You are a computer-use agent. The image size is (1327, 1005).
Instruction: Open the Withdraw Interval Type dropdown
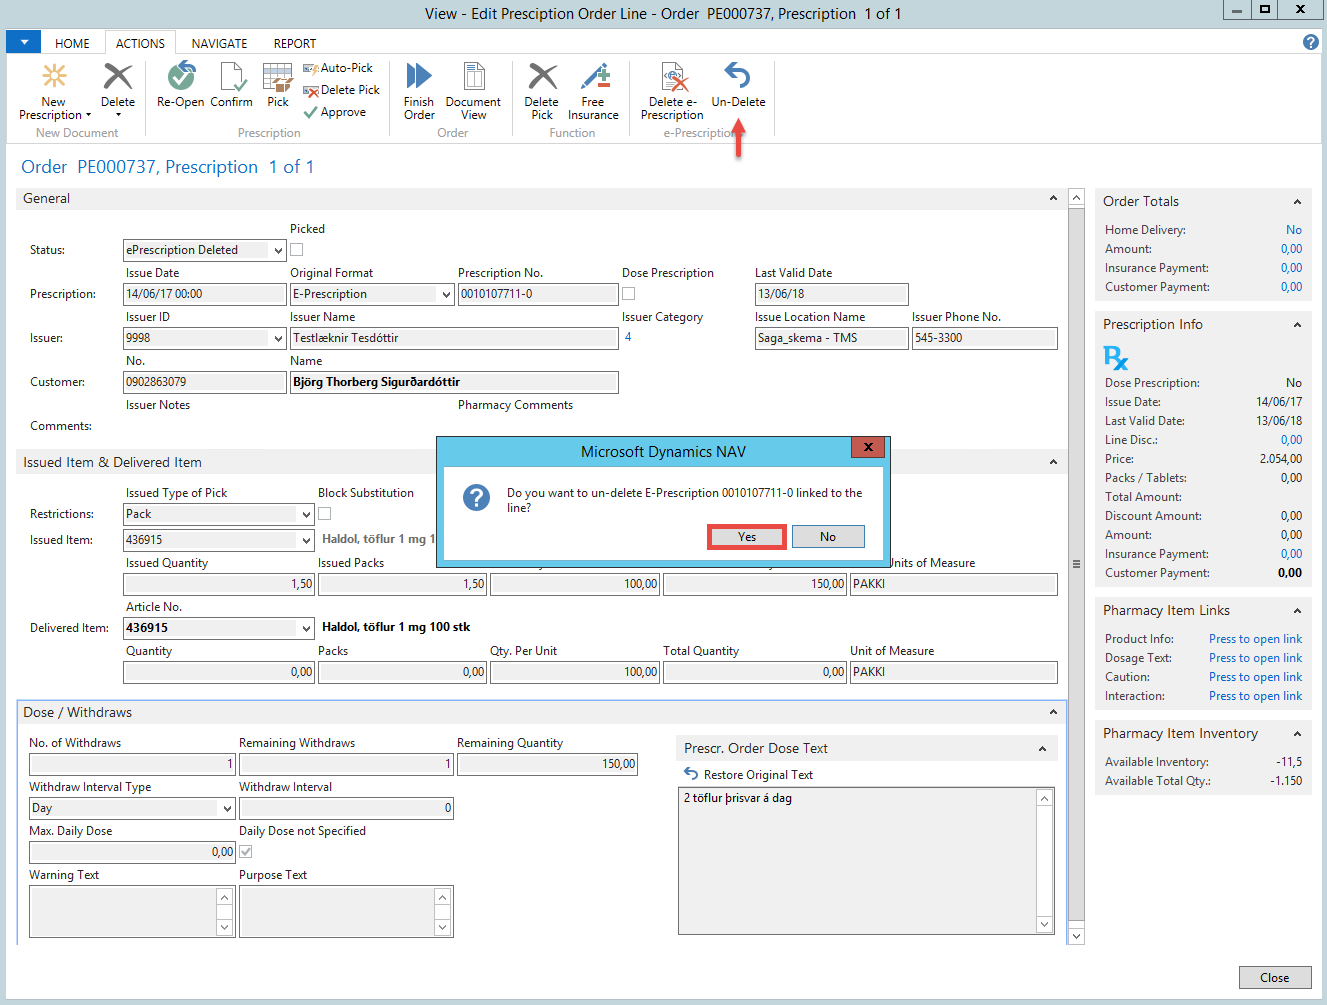[226, 808]
